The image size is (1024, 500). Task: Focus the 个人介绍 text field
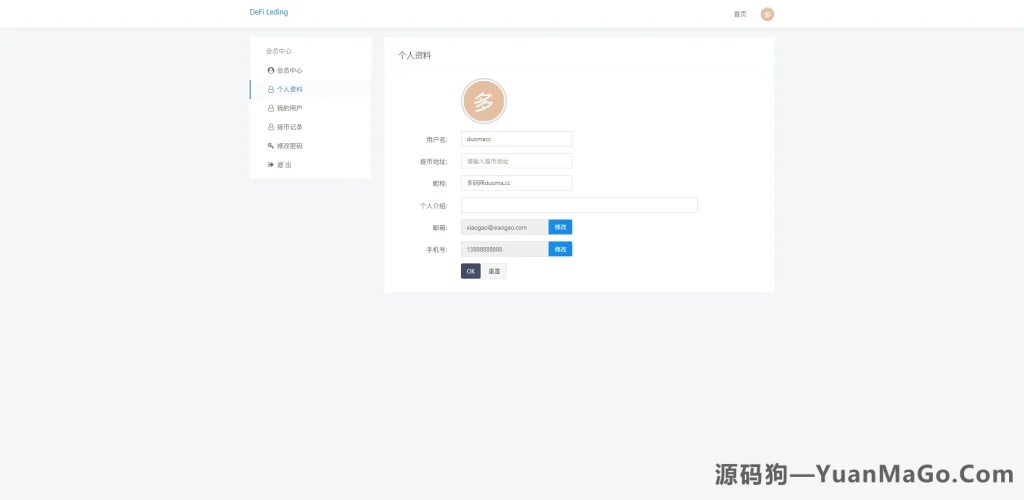click(579, 206)
